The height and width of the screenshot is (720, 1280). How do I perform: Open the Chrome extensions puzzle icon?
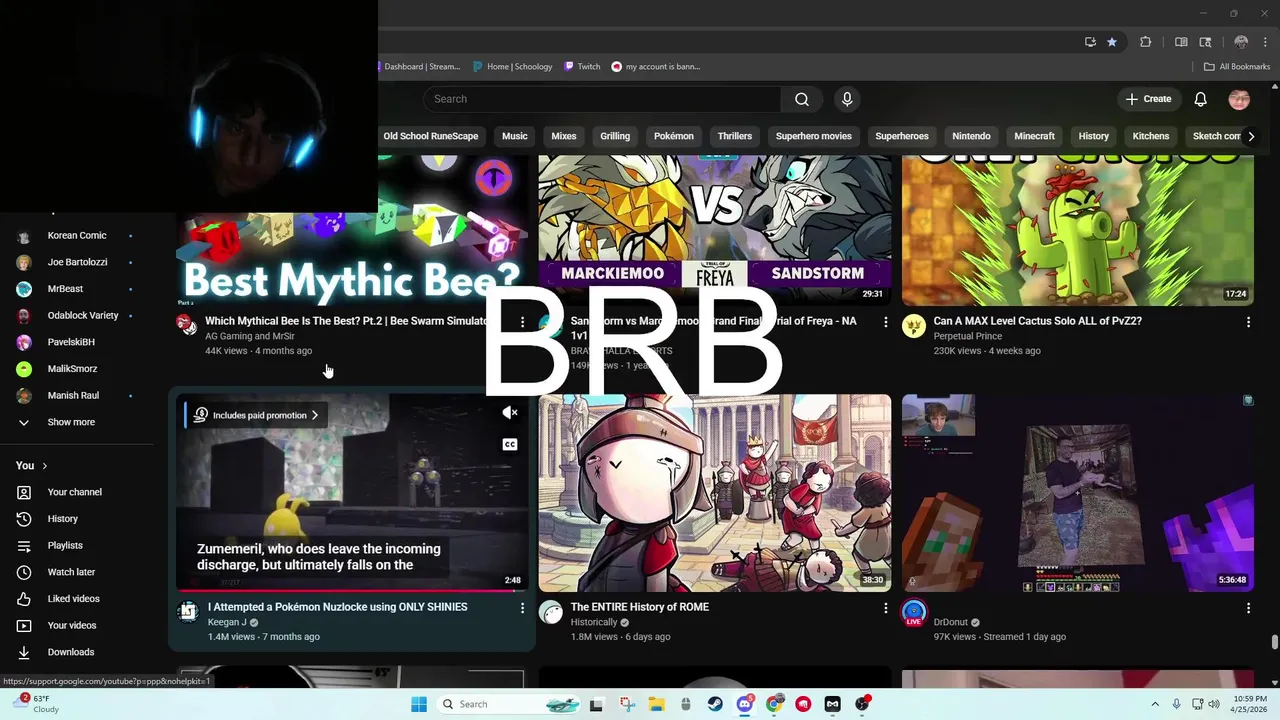coord(1146,42)
